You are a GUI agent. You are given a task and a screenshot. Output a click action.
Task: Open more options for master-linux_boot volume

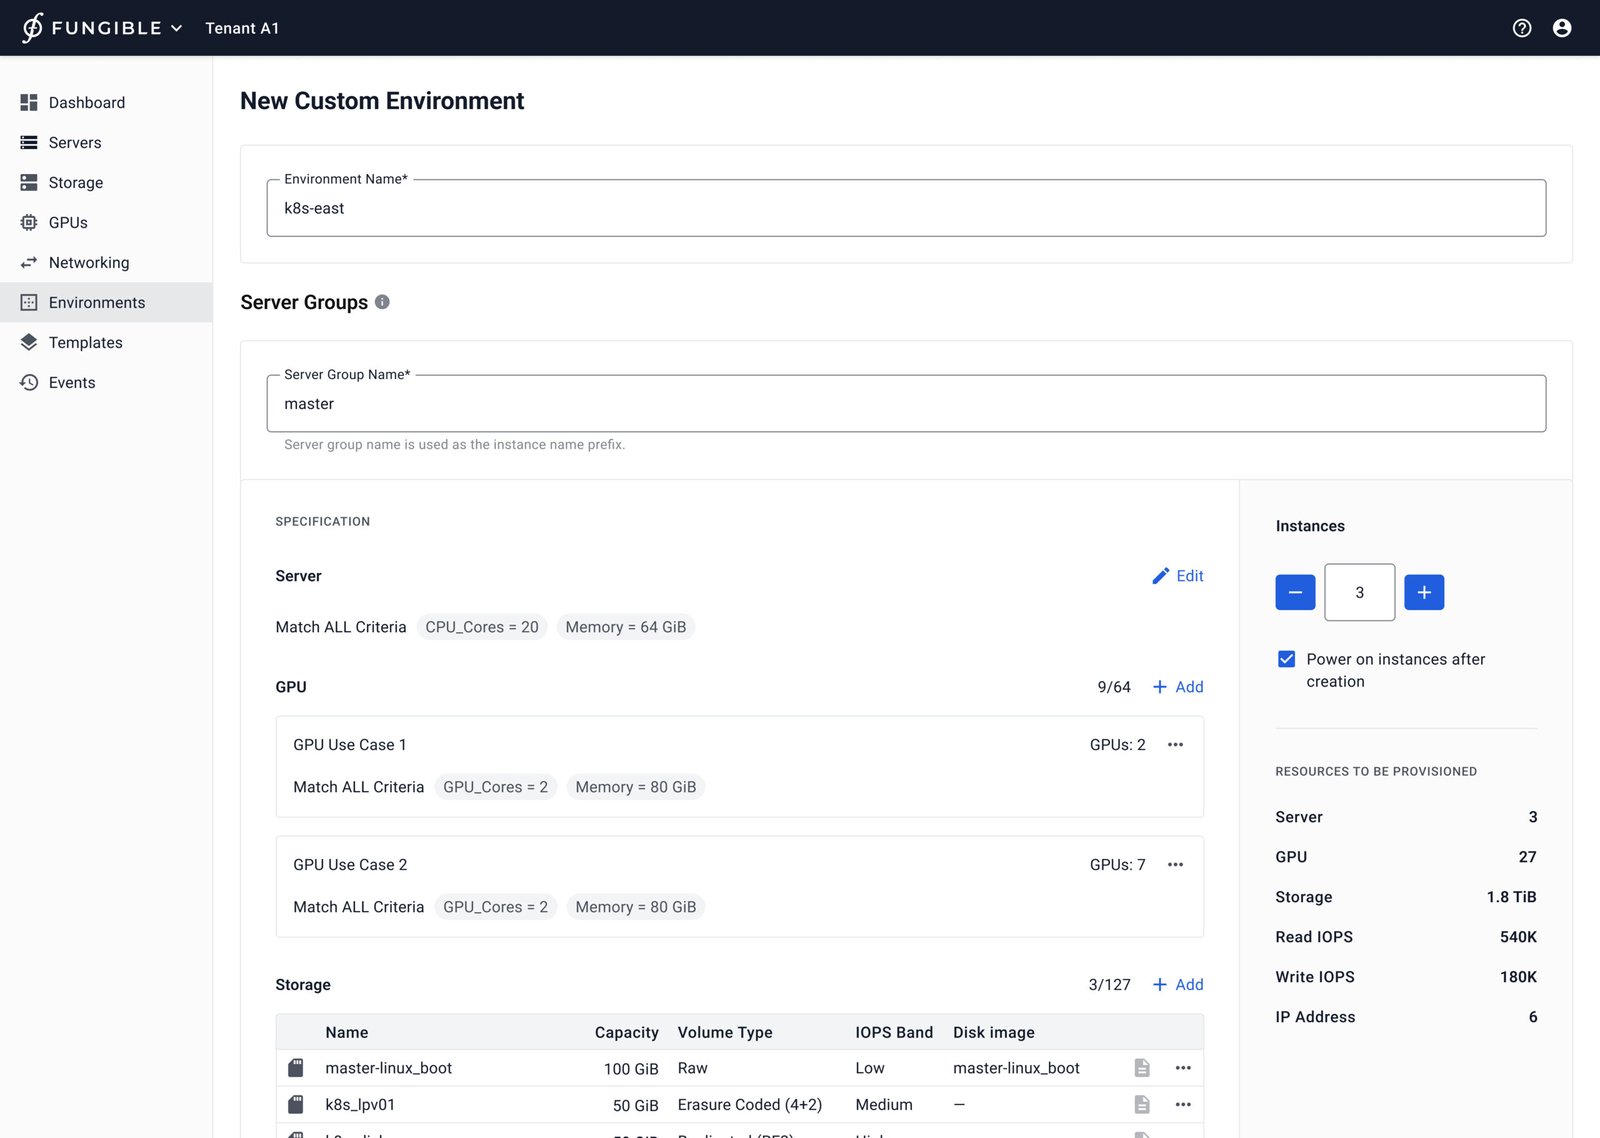(x=1183, y=1068)
